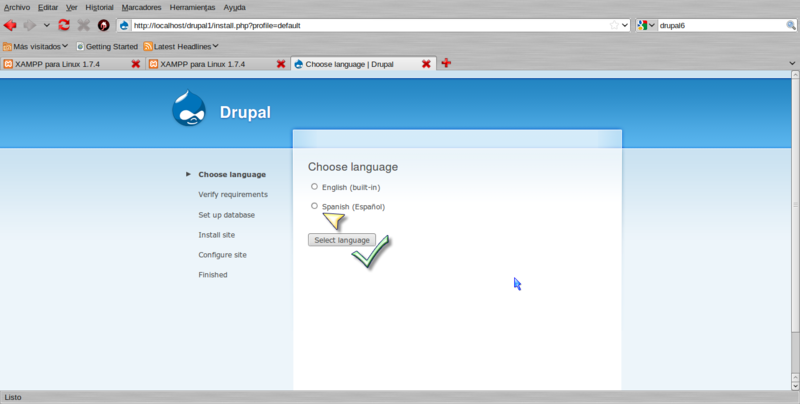
Task: Open the Marcadores menu
Action: pyautogui.click(x=141, y=6)
